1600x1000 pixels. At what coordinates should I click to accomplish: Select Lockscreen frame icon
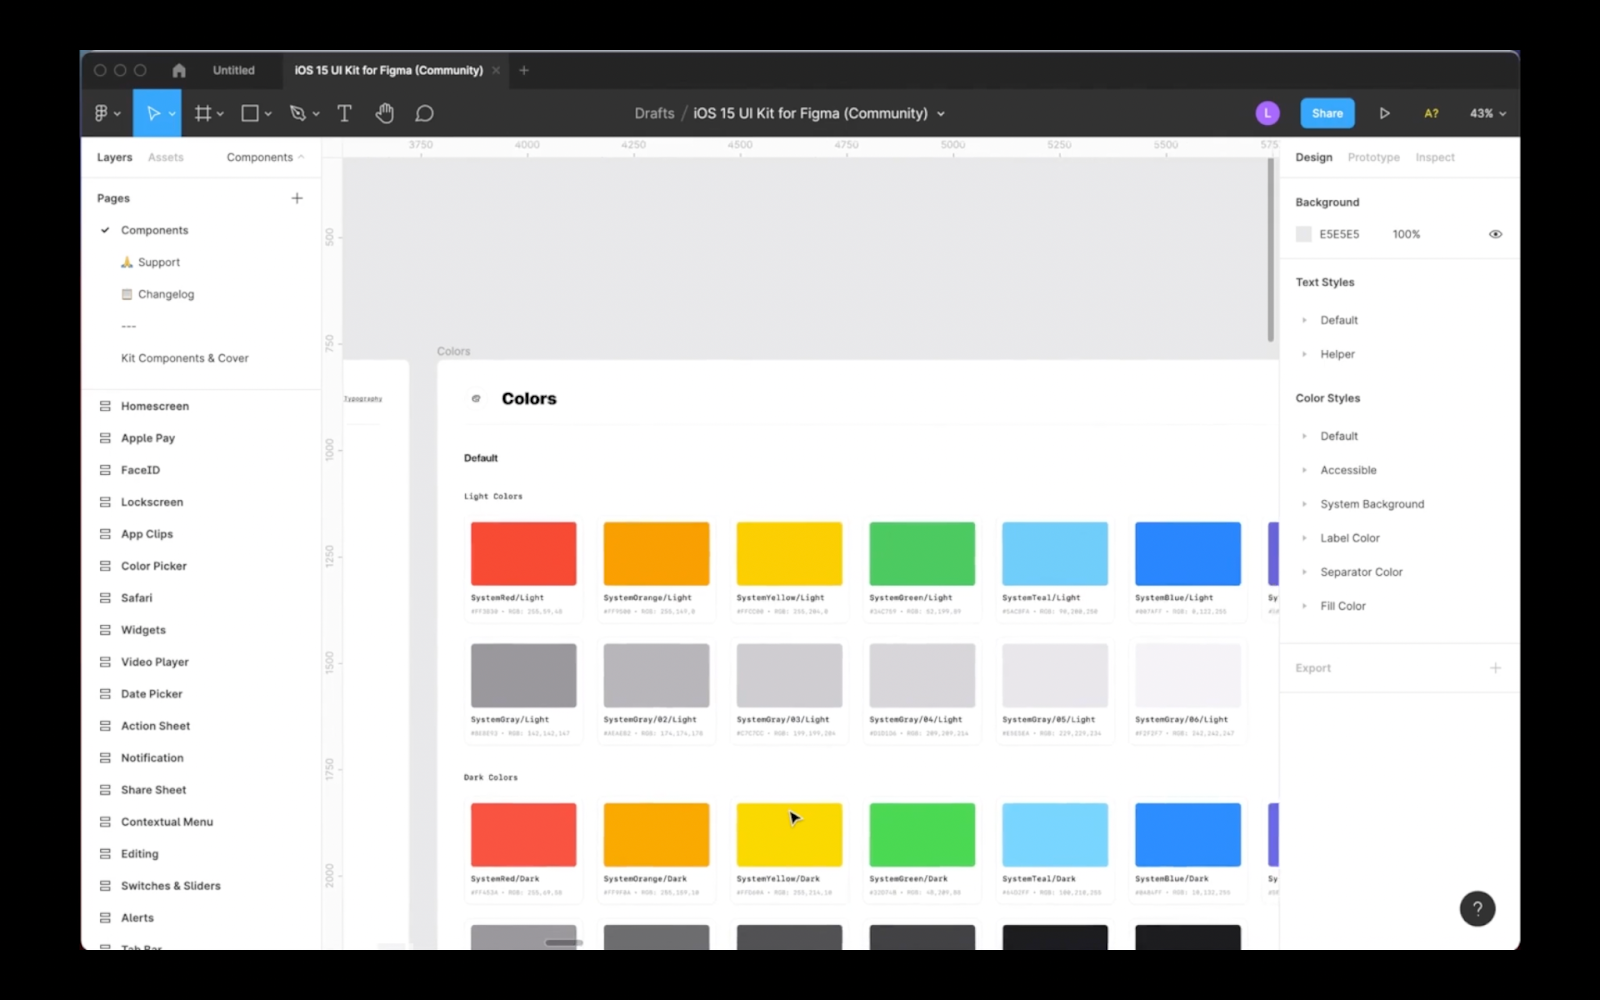coord(105,502)
